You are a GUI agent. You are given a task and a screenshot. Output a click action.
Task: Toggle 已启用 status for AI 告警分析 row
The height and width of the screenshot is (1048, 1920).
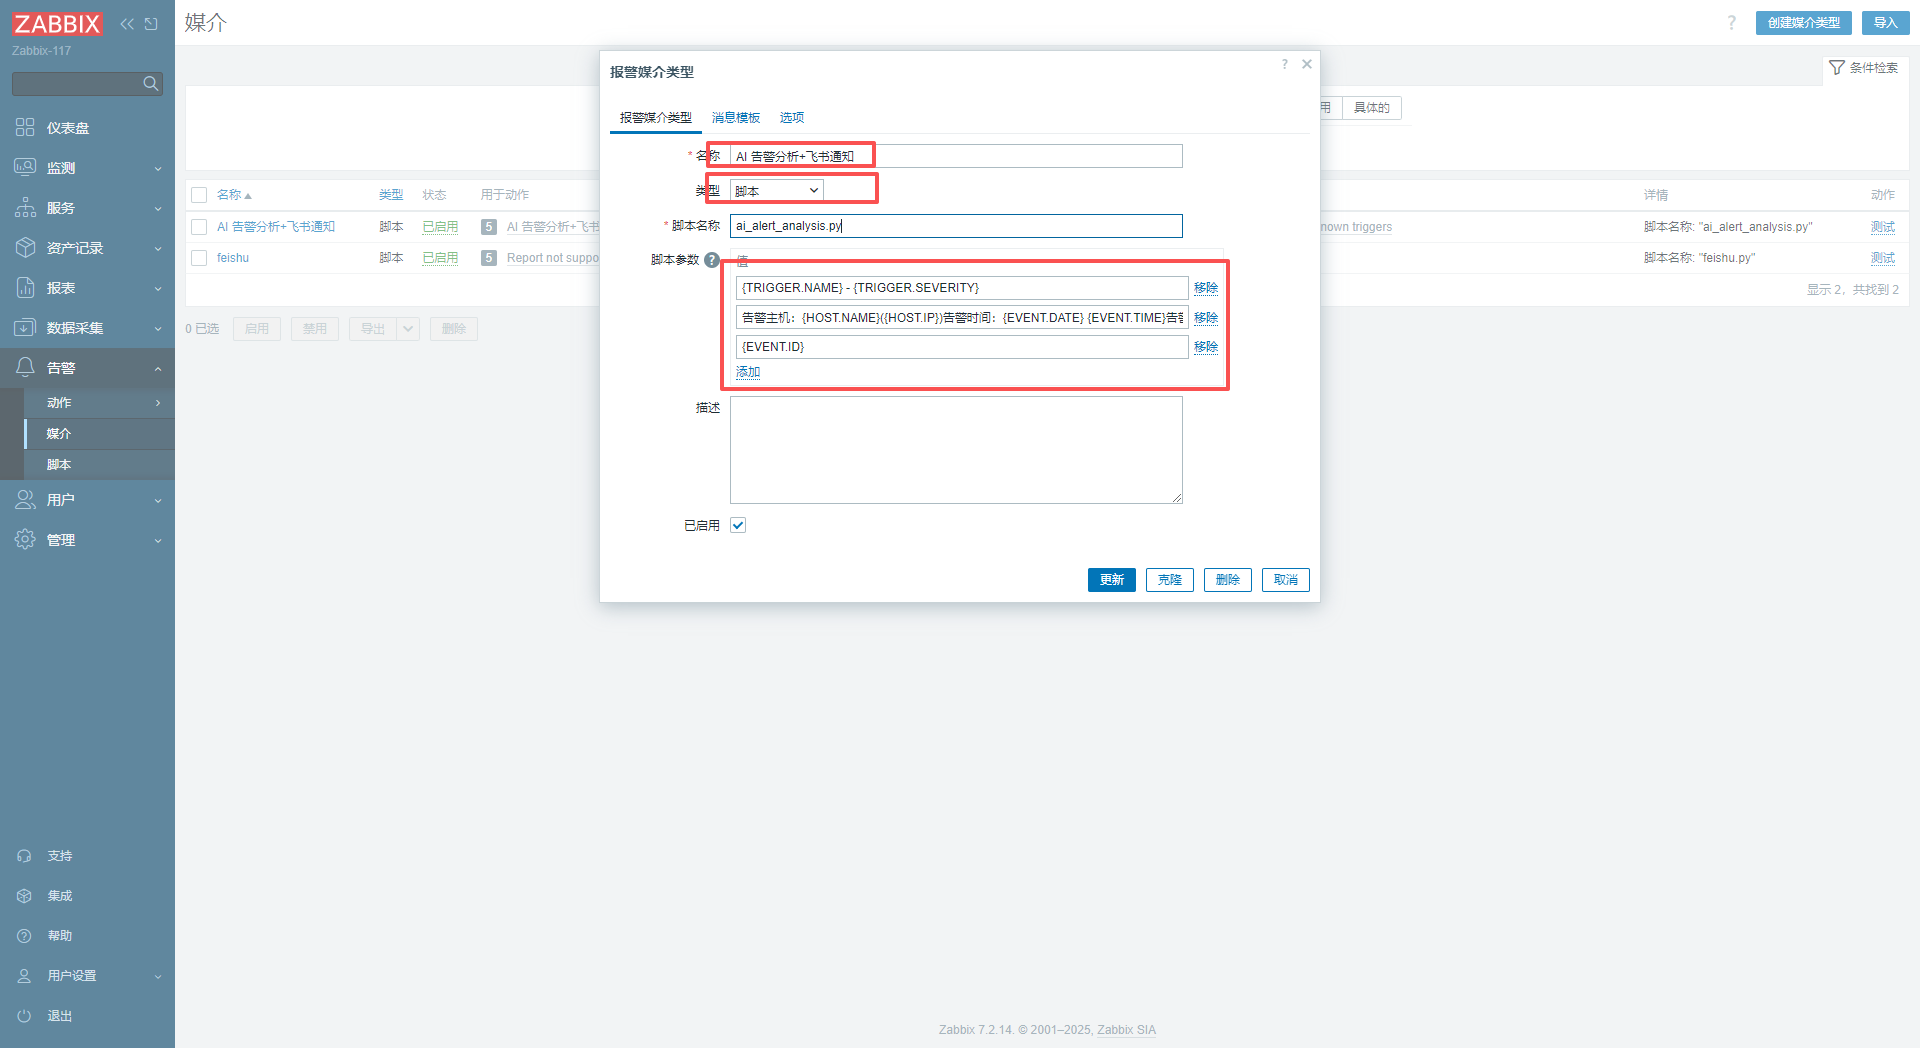tap(440, 227)
